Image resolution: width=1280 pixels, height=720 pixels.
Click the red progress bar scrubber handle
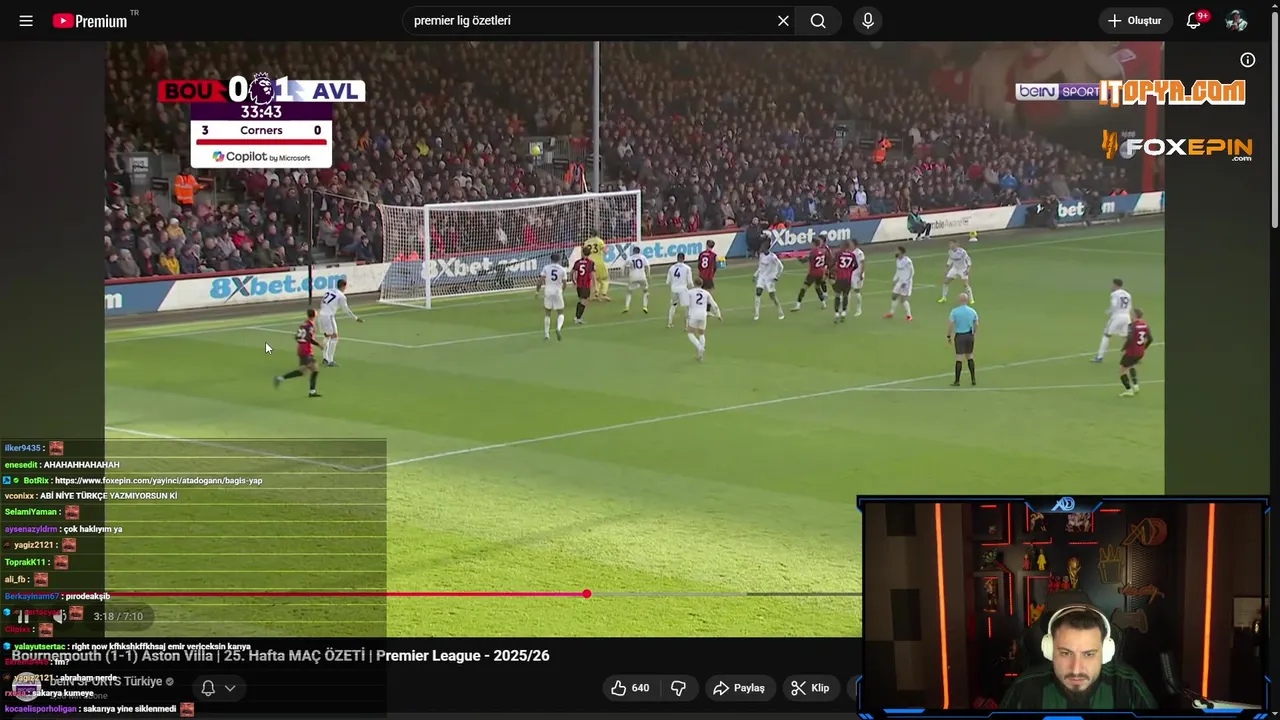[587, 594]
